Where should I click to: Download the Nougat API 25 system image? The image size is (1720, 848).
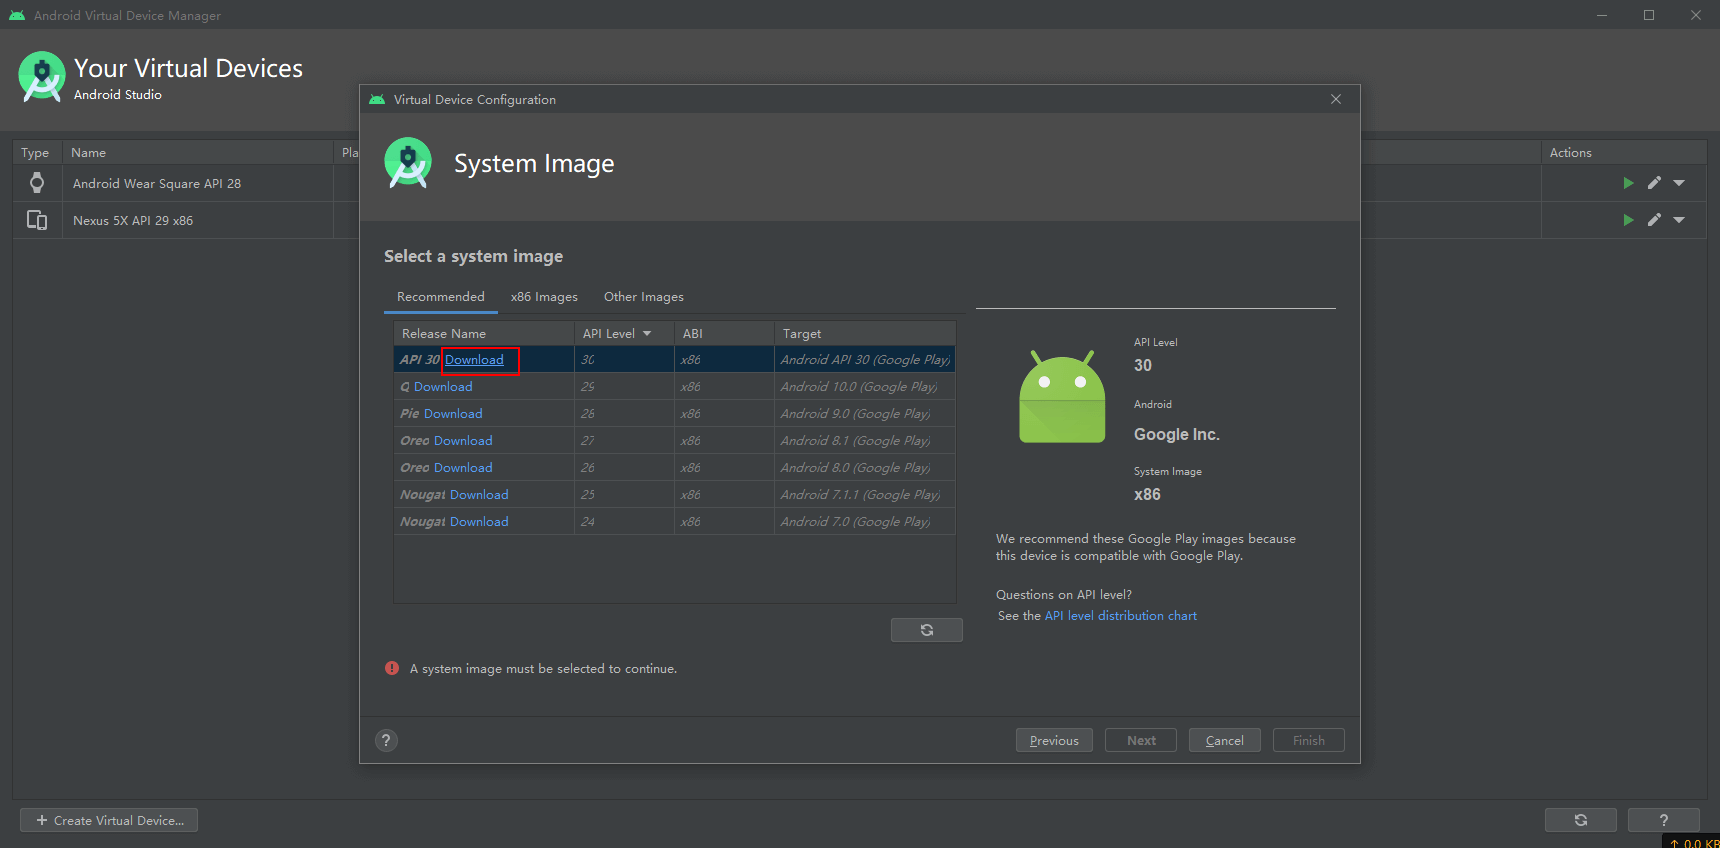coord(479,495)
